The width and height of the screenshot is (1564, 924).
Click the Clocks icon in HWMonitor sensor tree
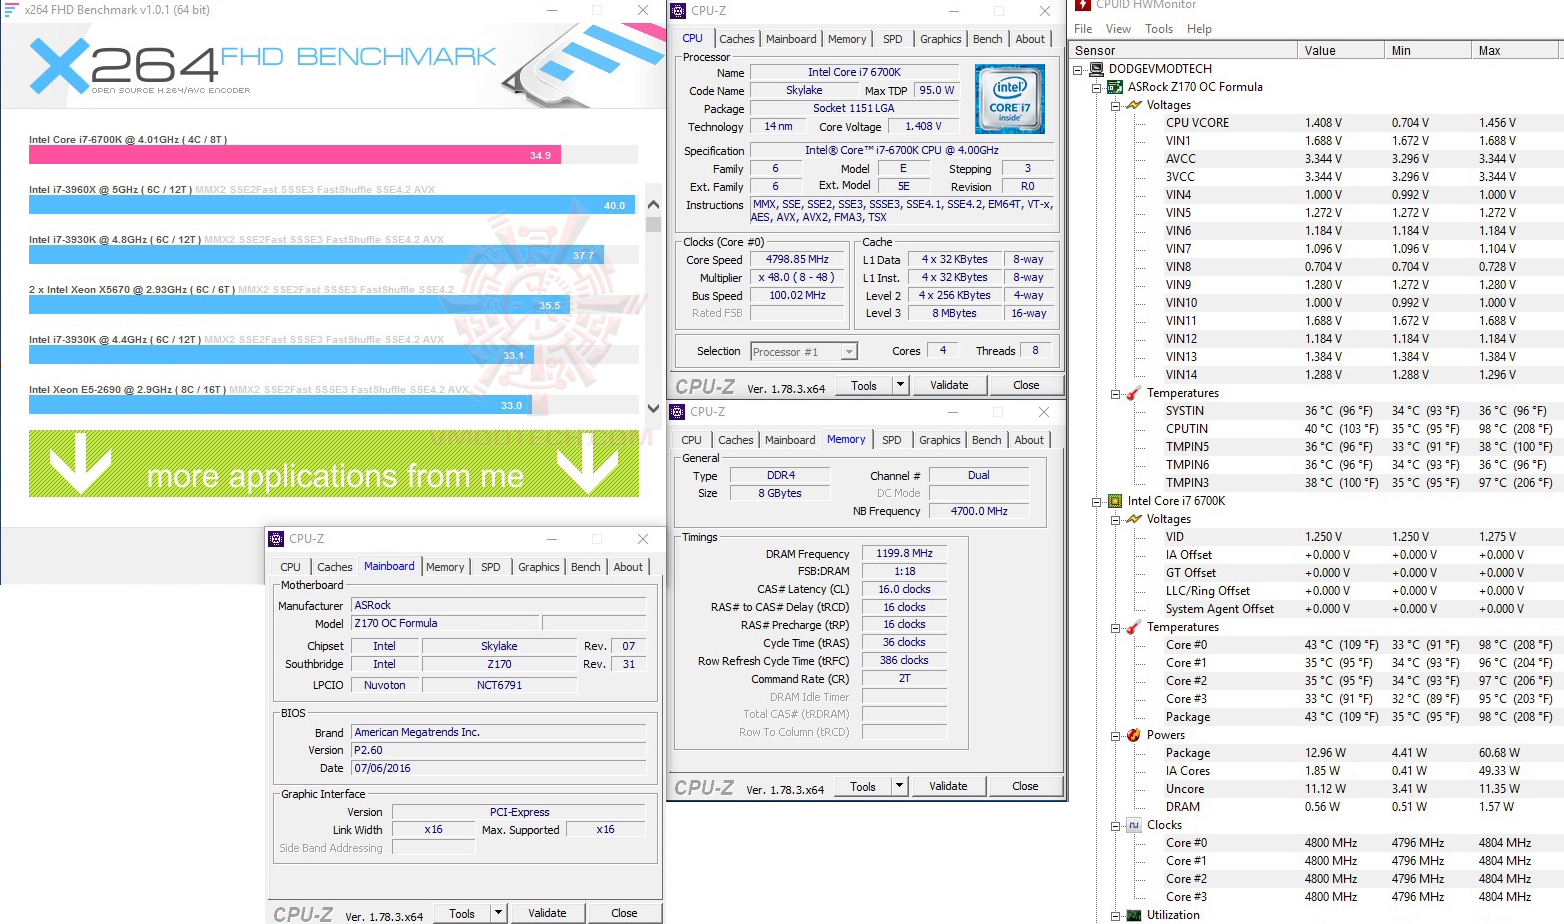click(x=1133, y=824)
